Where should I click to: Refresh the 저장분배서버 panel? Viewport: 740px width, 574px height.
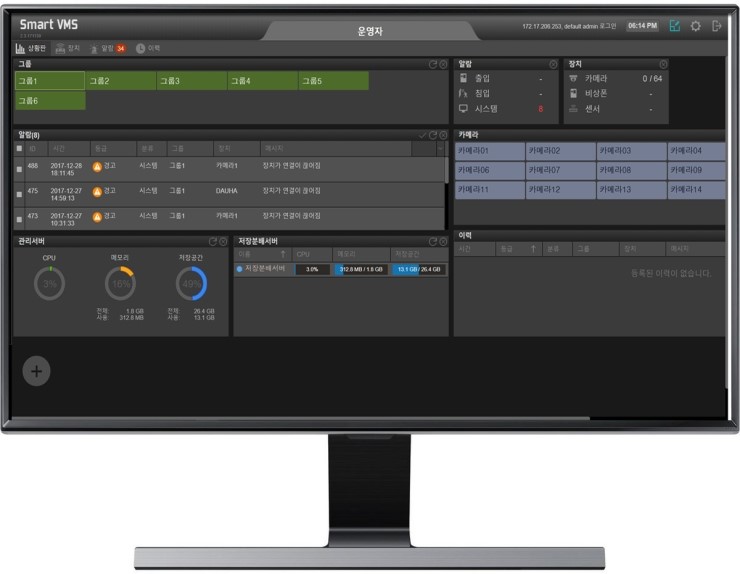point(433,242)
